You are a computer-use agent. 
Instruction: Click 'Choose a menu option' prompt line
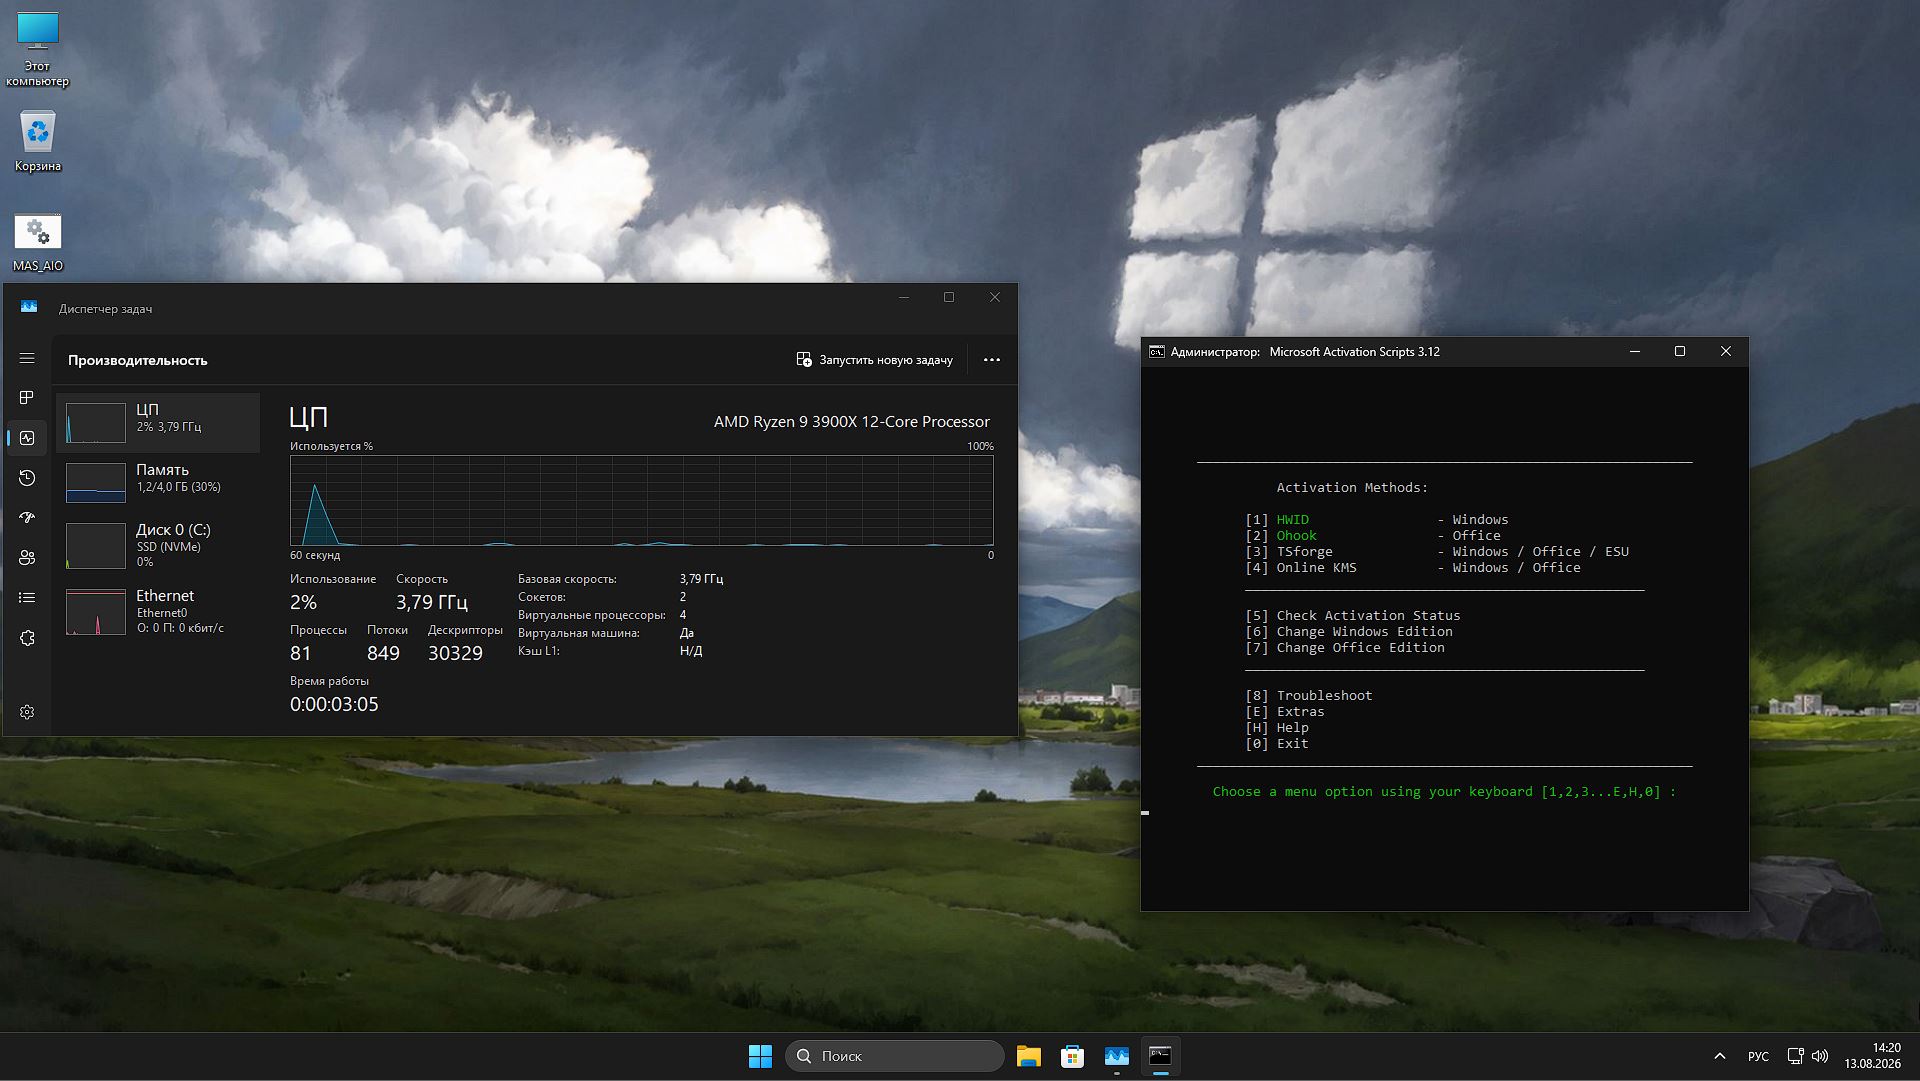pos(1444,792)
